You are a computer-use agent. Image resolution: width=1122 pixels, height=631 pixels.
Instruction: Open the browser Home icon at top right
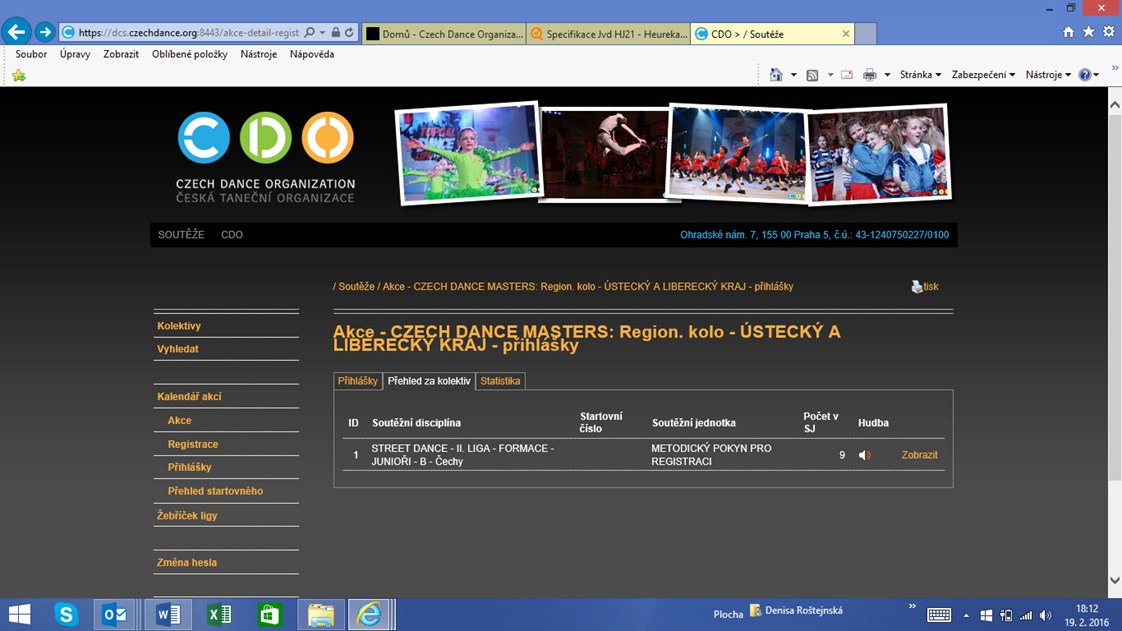point(1068,32)
